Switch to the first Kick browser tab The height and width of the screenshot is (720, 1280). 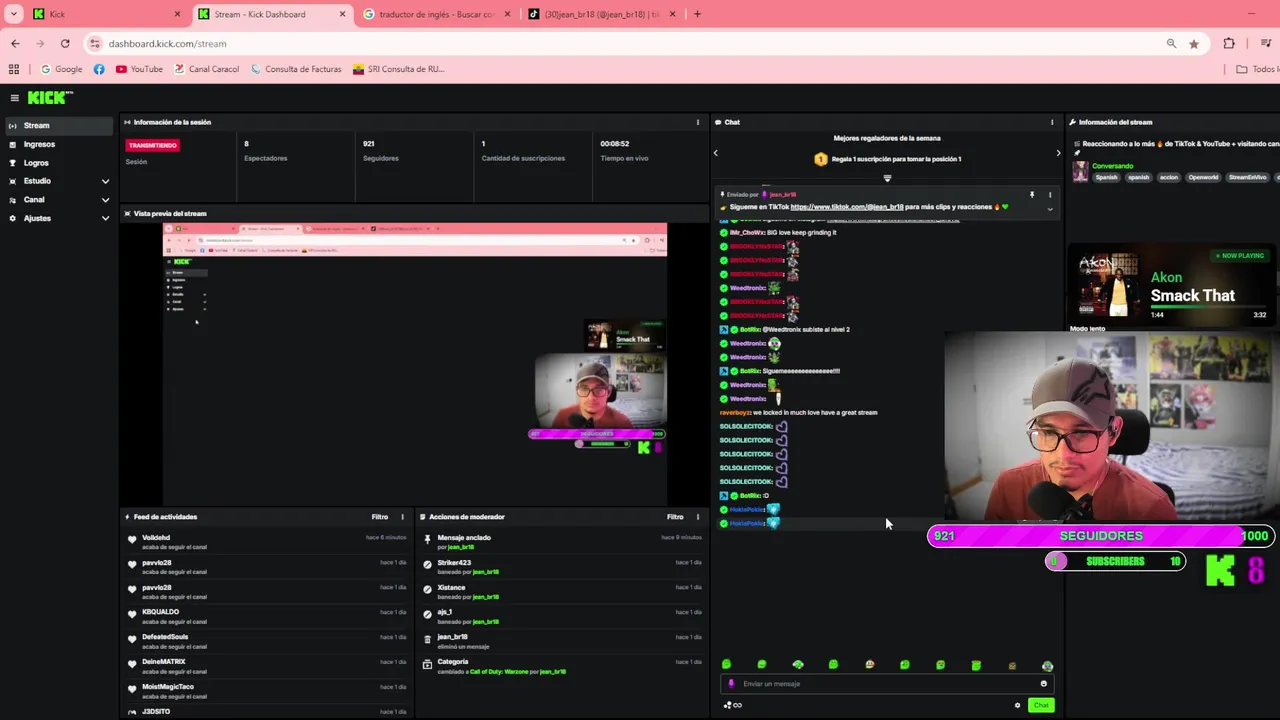click(108, 14)
